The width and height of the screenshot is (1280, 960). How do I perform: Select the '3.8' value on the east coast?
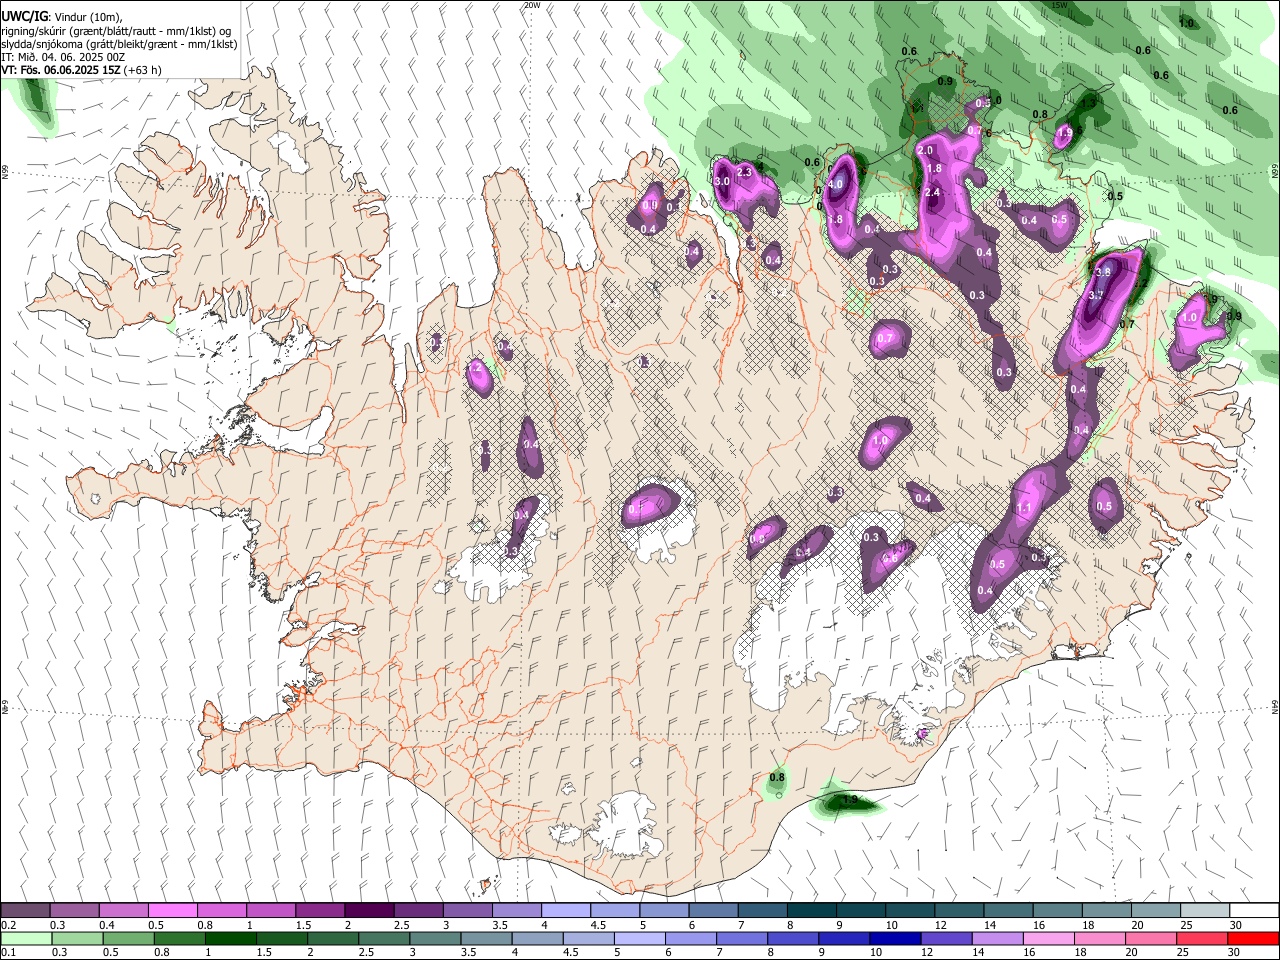pos(1104,272)
